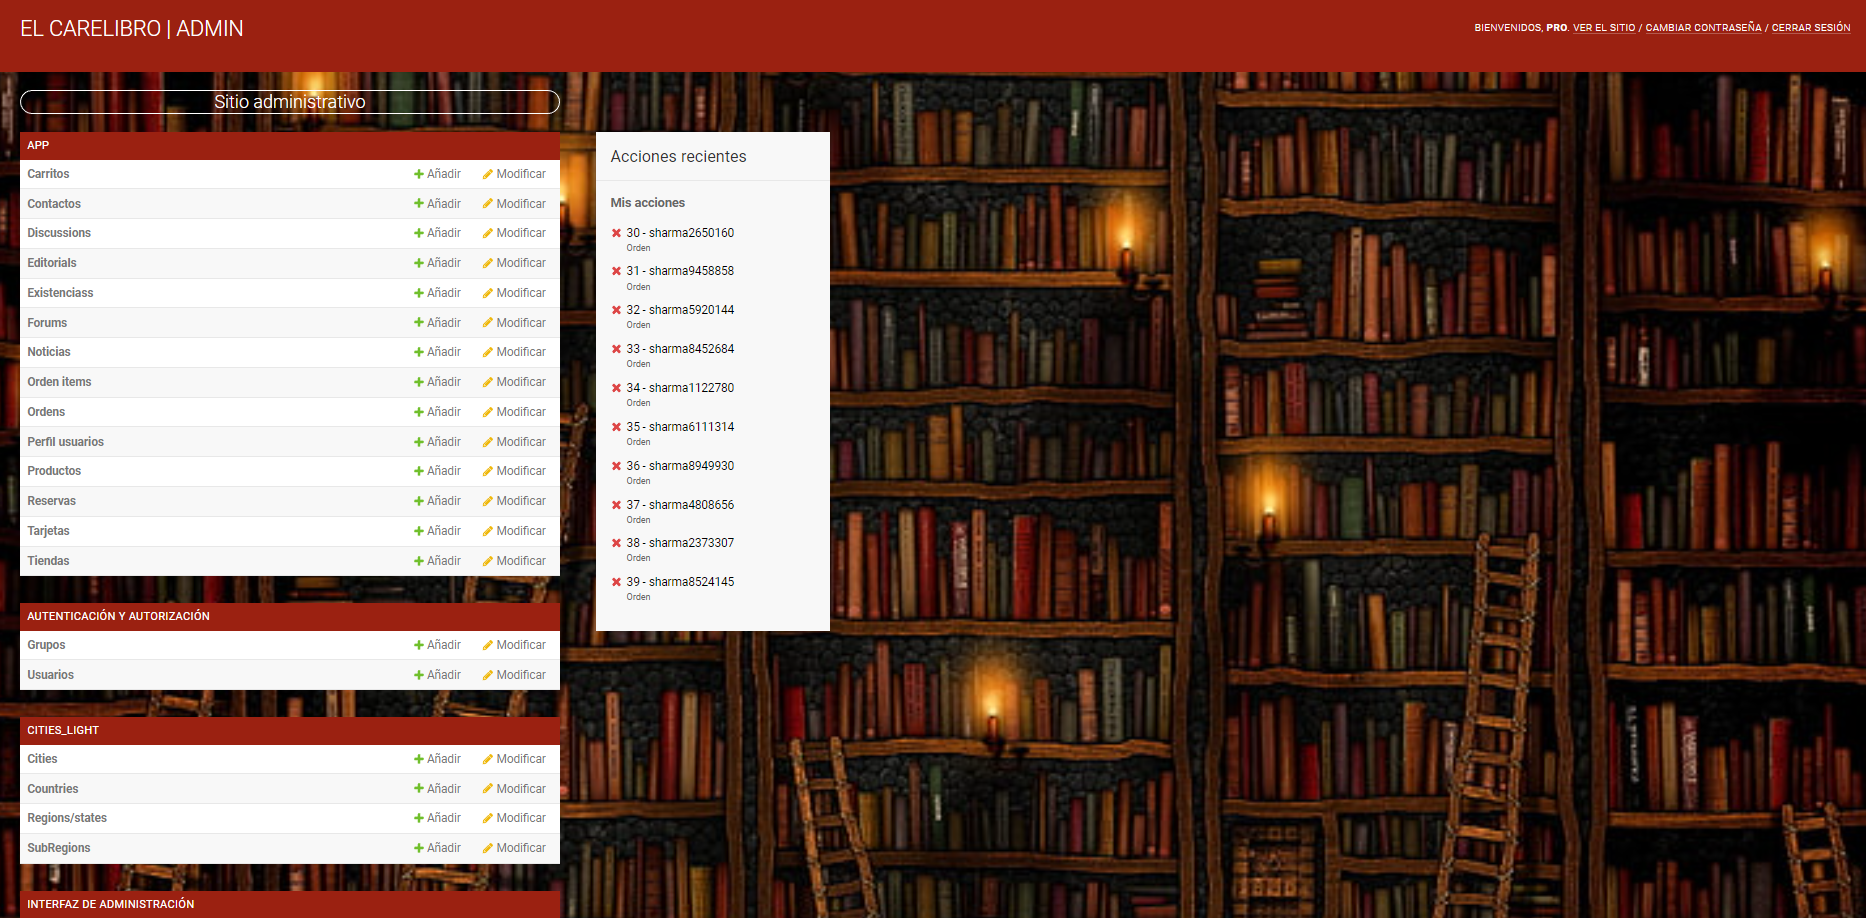This screenshot has width=1866, height=918.
Task: Click the pencil icon beside Ordens
Action: click(487, 411)
